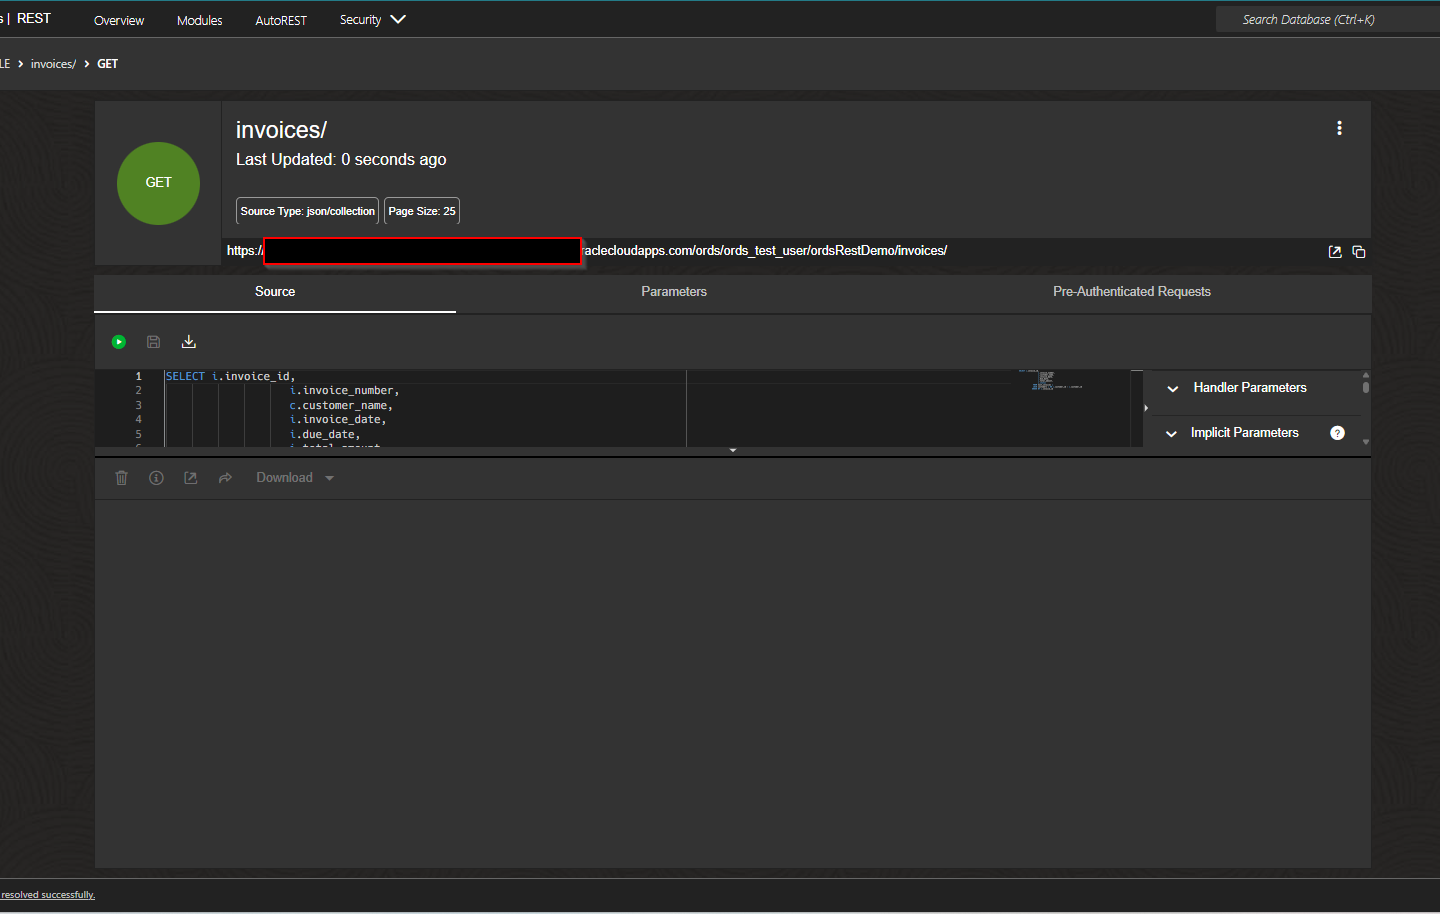Collapse the Implicit Parameters section
The height and width of the screenshot is (914, 1440).
[1171, 432]
